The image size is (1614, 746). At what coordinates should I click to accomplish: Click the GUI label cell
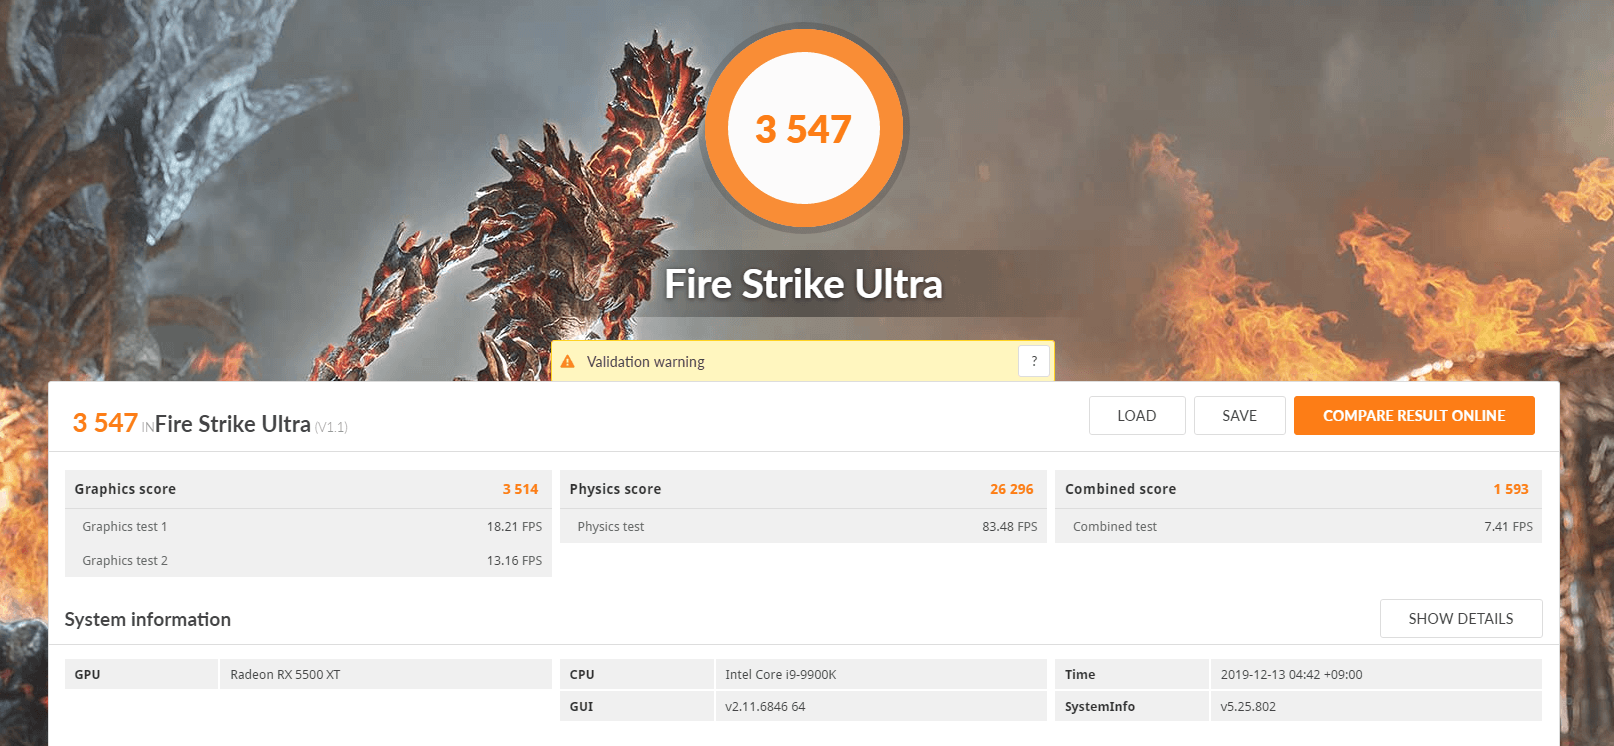[x=636, y=706]
